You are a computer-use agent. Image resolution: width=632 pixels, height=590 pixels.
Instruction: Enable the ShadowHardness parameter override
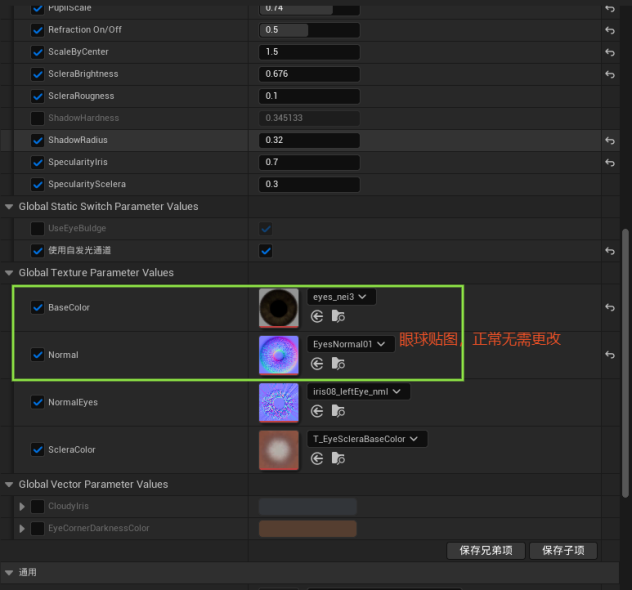38,118
